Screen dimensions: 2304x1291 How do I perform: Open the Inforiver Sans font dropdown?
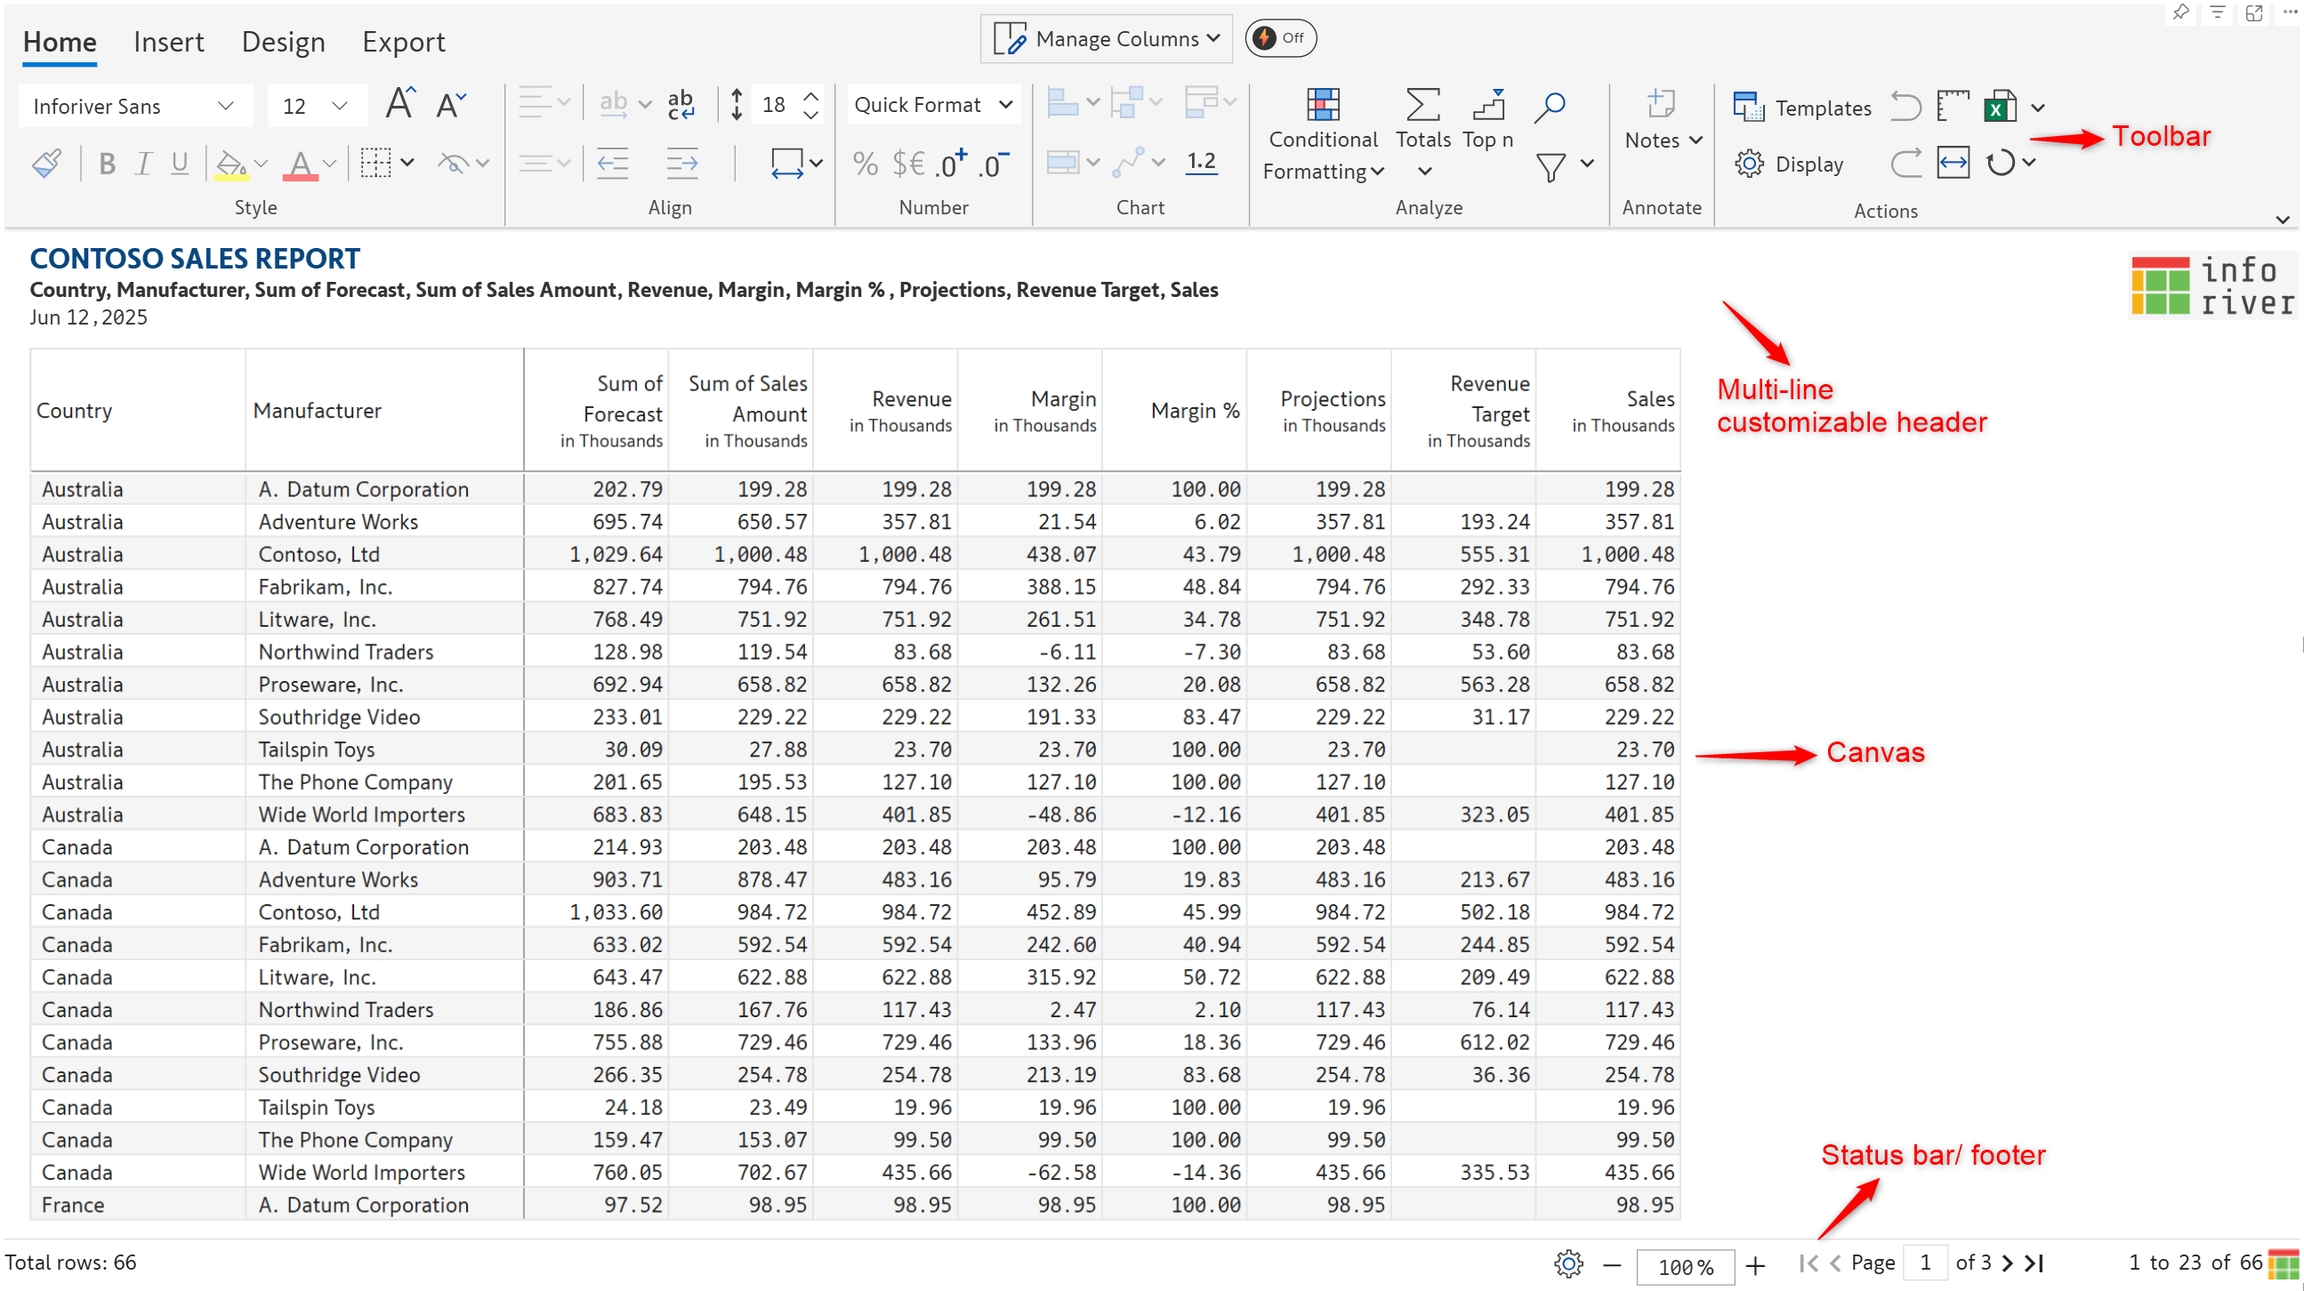(133, 106)
